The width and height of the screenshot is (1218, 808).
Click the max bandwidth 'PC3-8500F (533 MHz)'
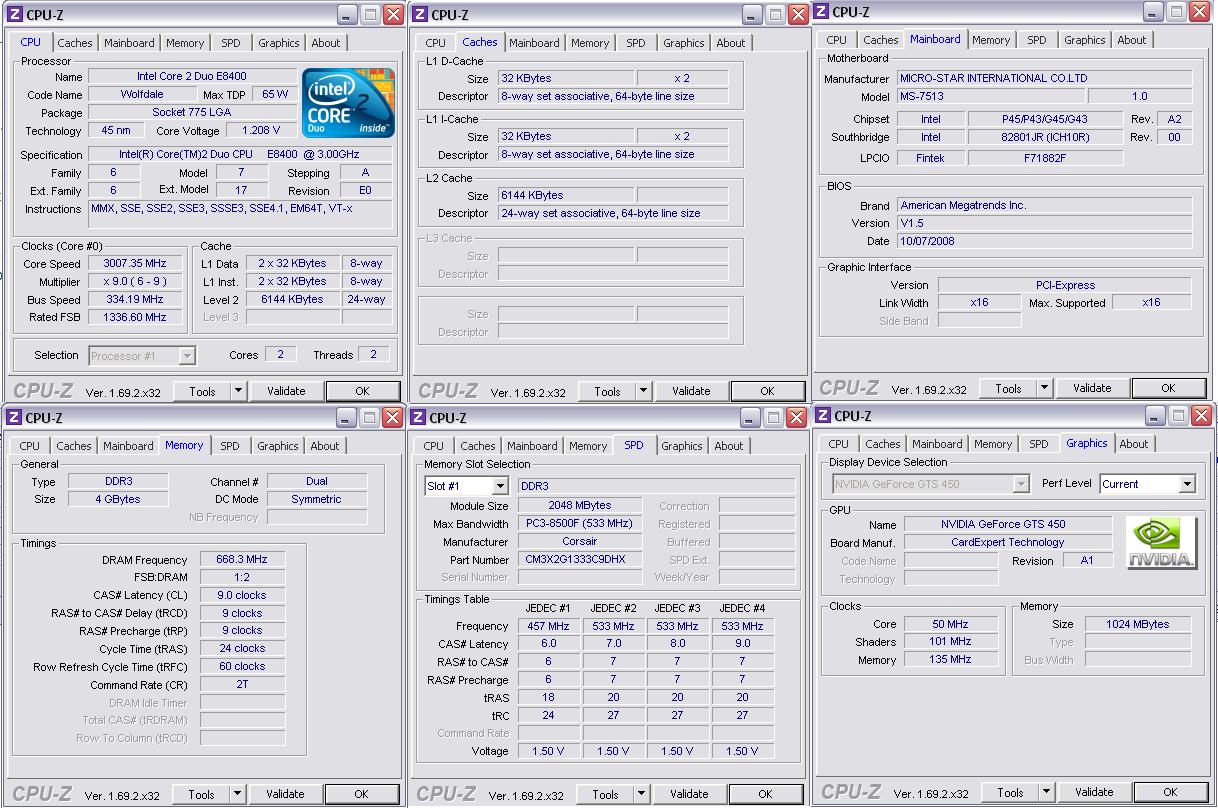click(579, 524)
